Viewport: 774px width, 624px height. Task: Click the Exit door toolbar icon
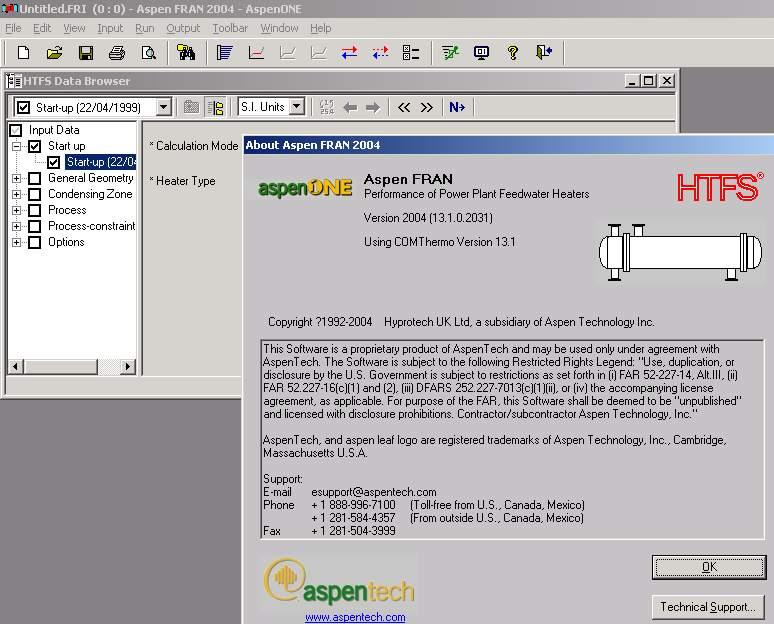544,52
